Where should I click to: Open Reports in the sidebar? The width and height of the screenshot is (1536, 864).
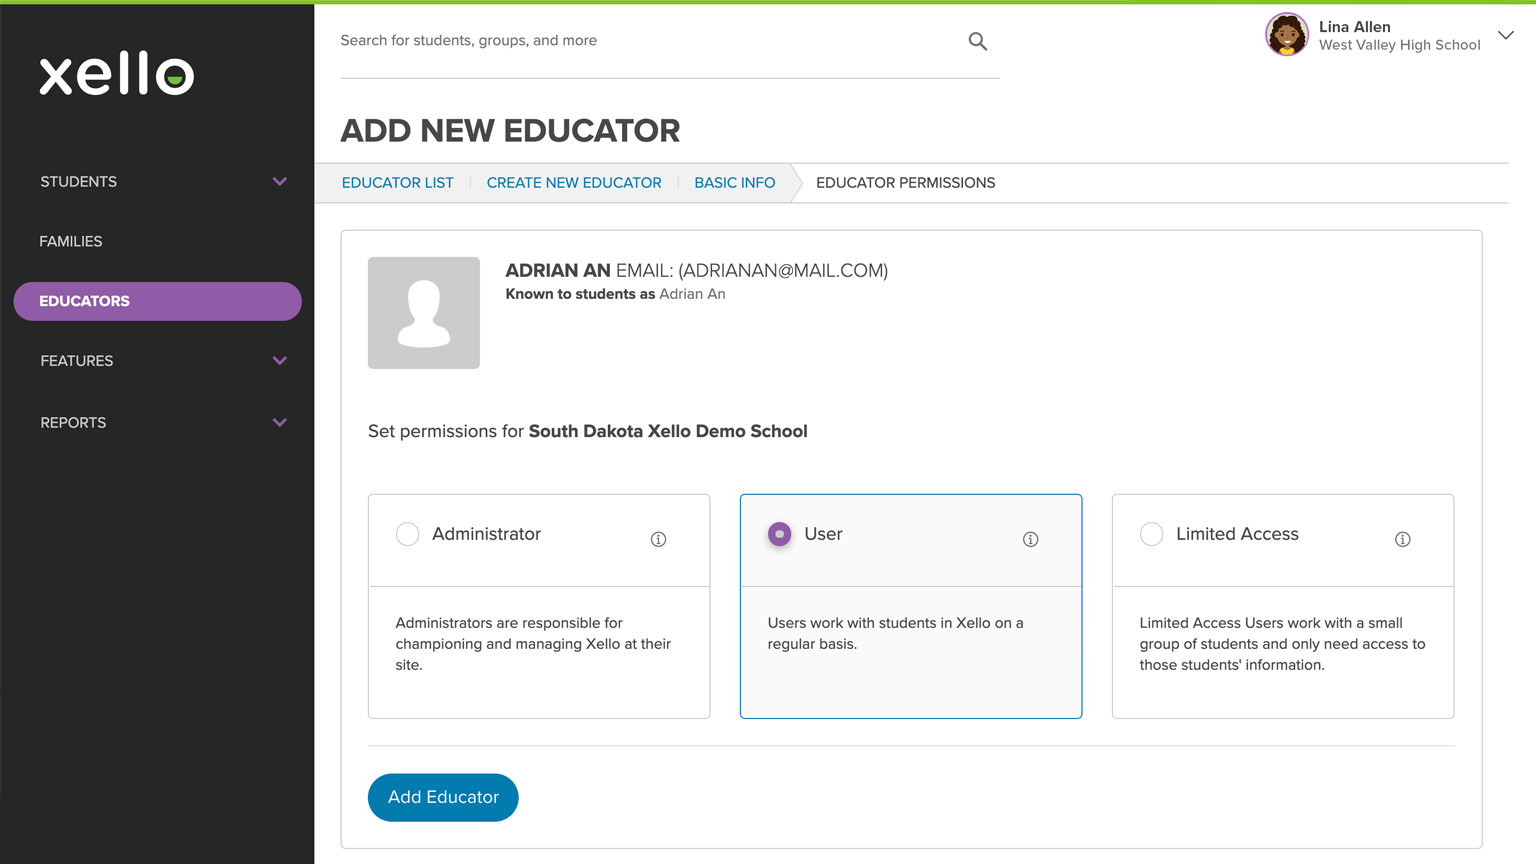[x=73, y=423]
